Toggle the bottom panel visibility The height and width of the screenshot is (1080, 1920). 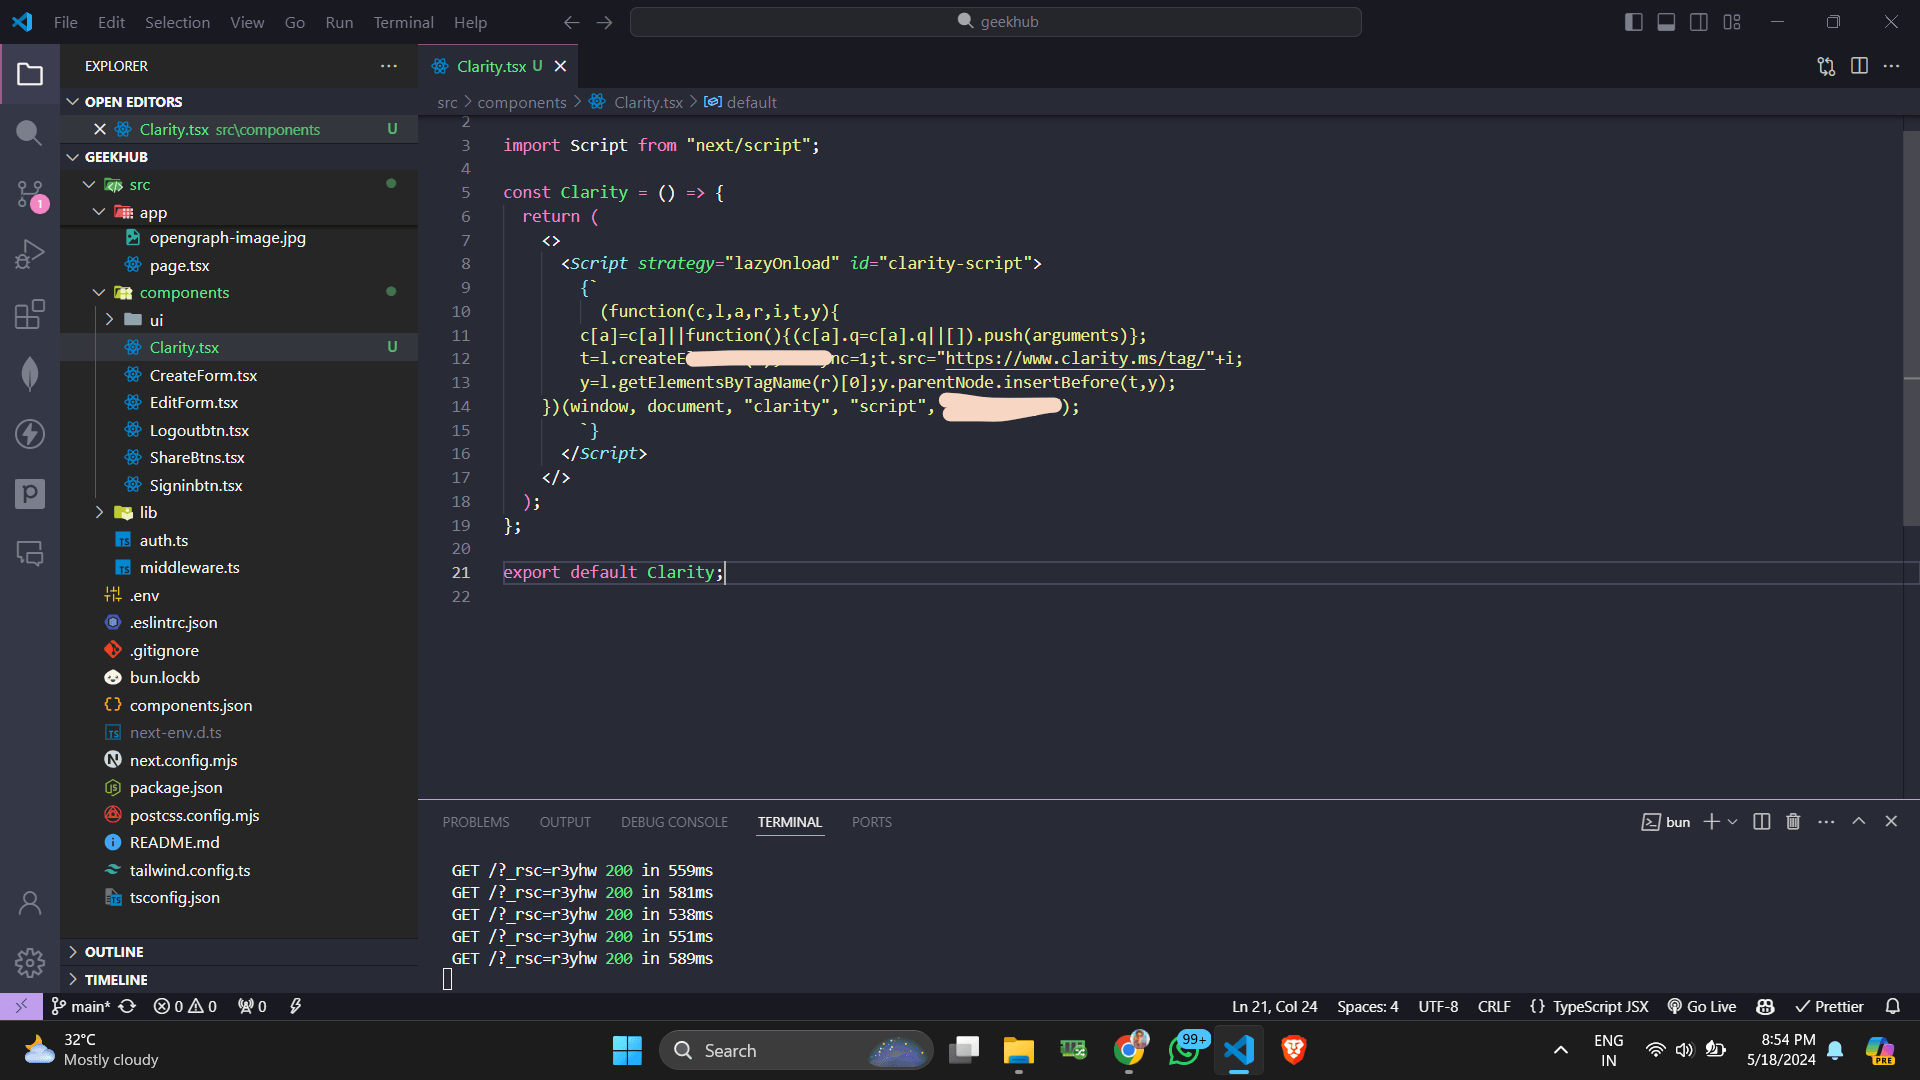1665,21
